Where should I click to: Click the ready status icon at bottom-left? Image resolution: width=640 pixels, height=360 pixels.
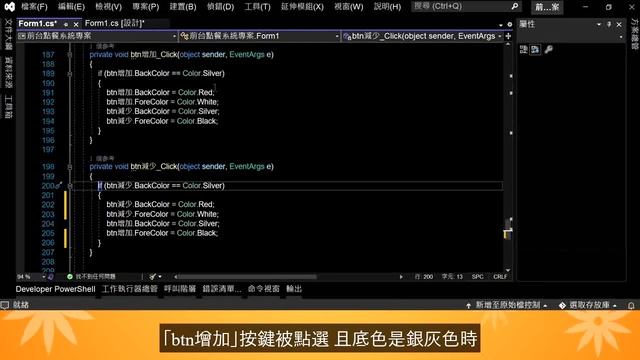click(x=4, y=305)
